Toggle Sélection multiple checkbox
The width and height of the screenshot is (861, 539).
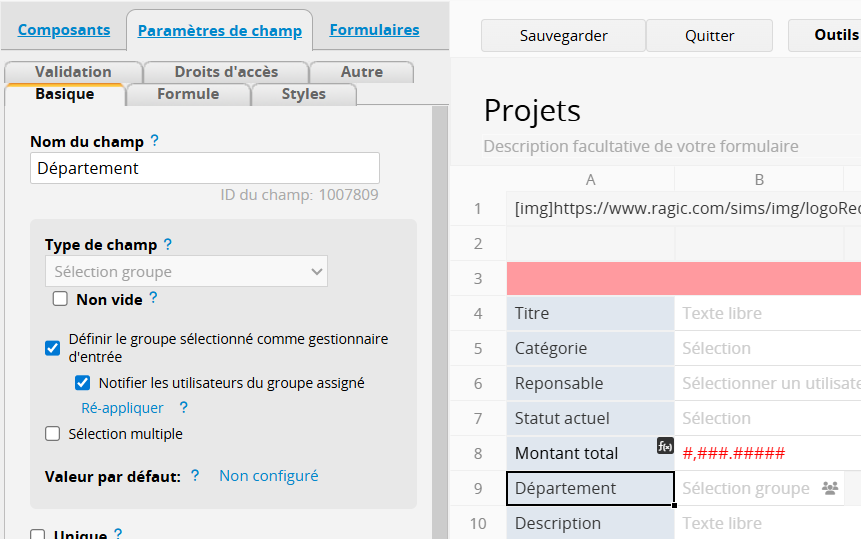(53, 434)
